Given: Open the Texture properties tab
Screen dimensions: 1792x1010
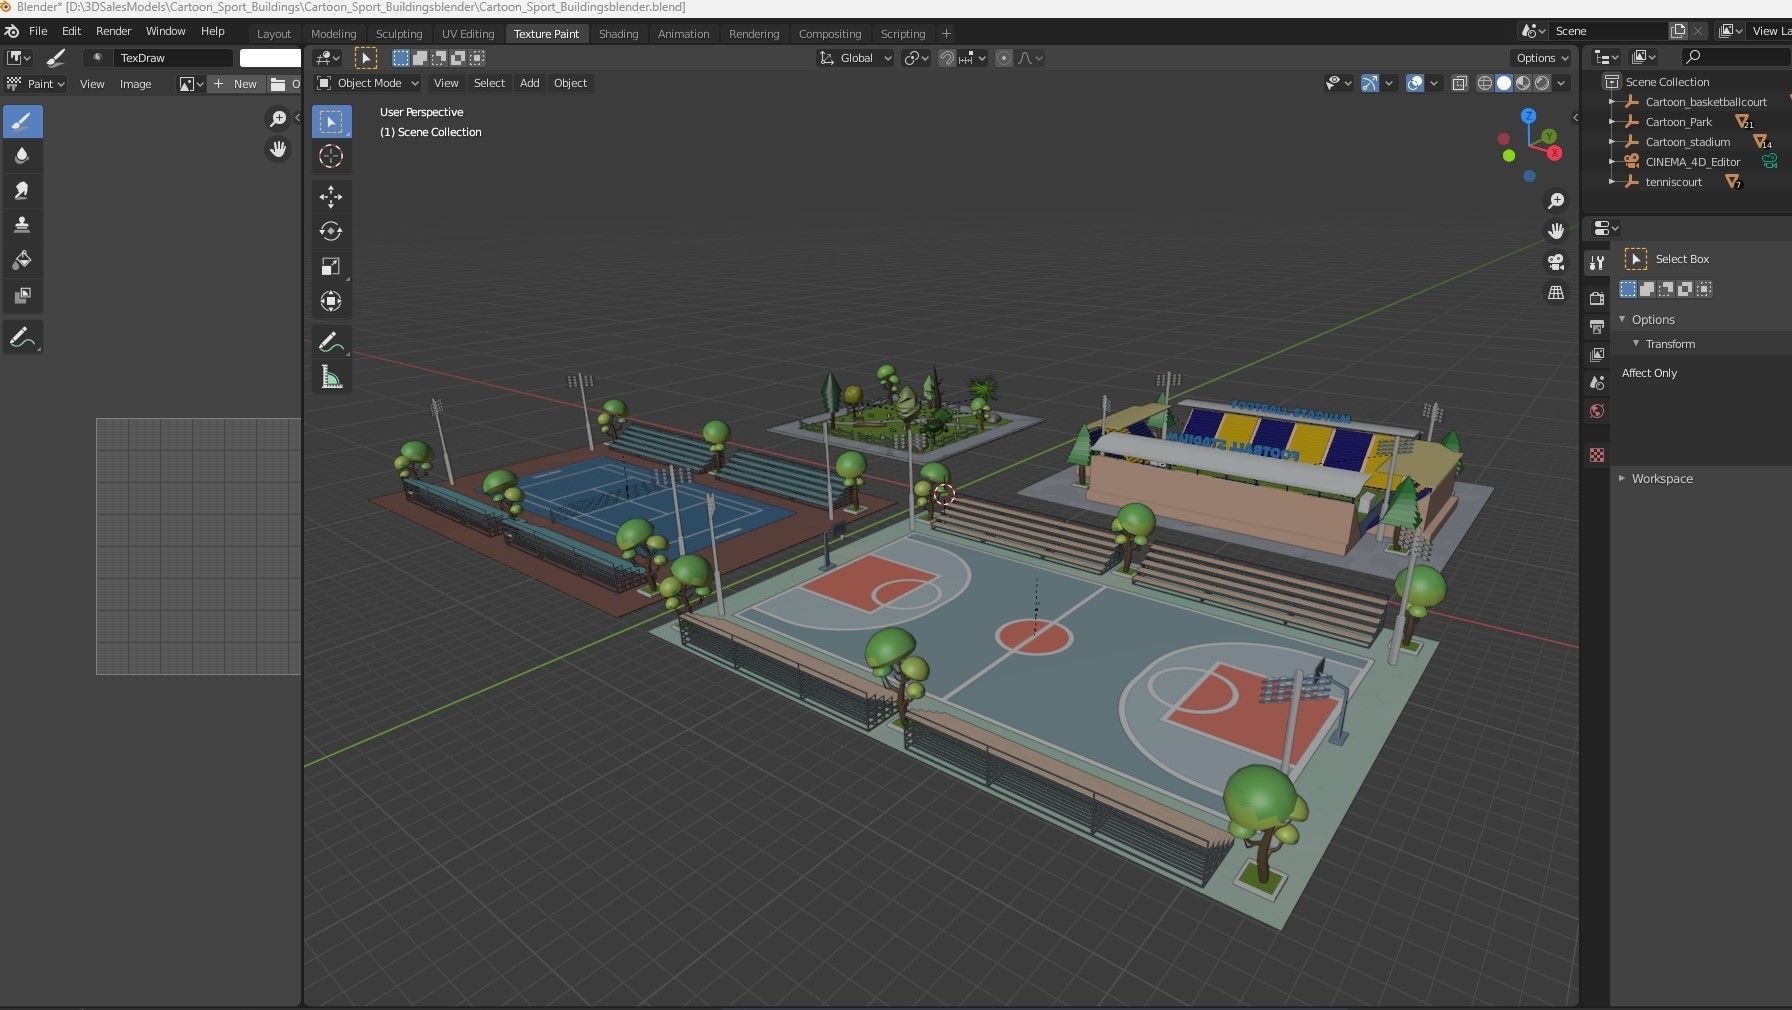Looking at the screenshot, I should [1597, 455].
